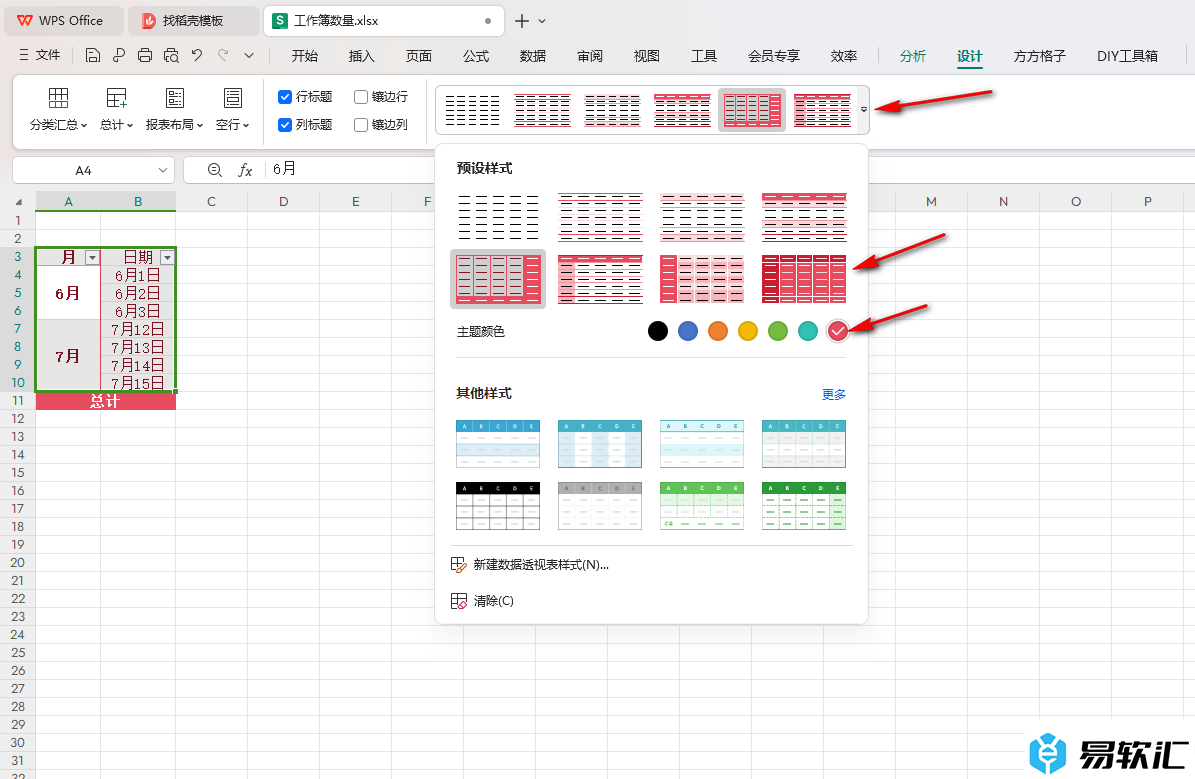Screen dimensions: 1195x779
Task: Click the 清除(C) clear style icon
Action: coord(458,601)
